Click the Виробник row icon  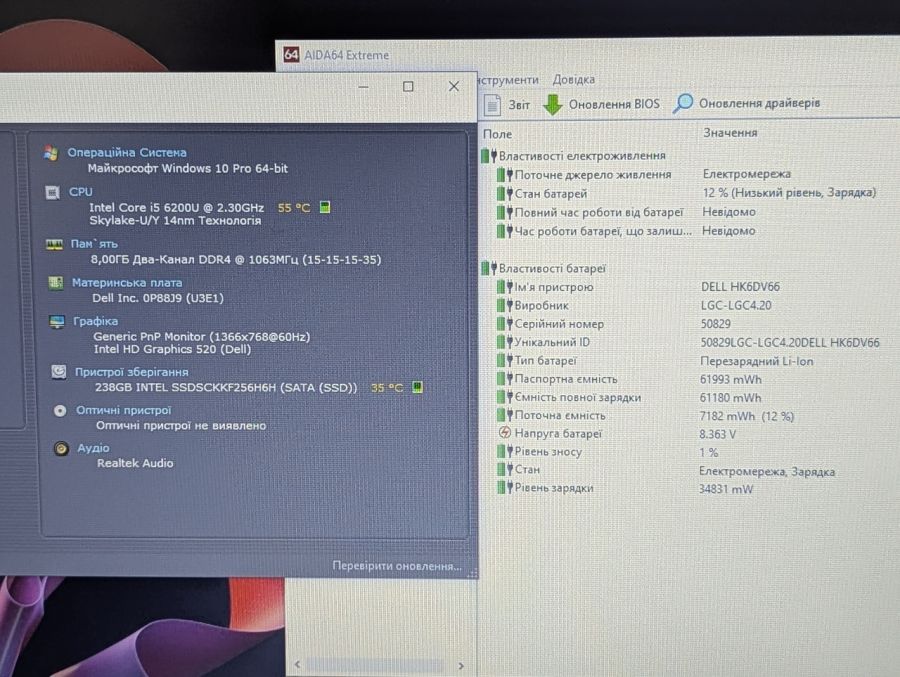505,305
